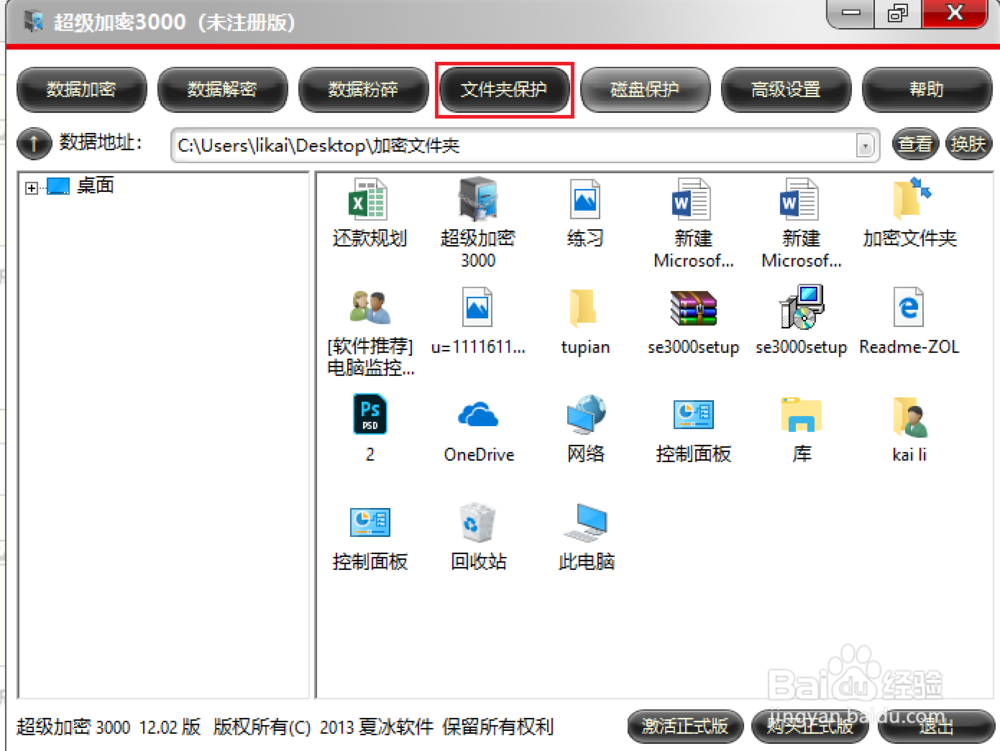Open the 控制面板 icon
Screen dimensions: 1000x751
[x=692, y=415]
